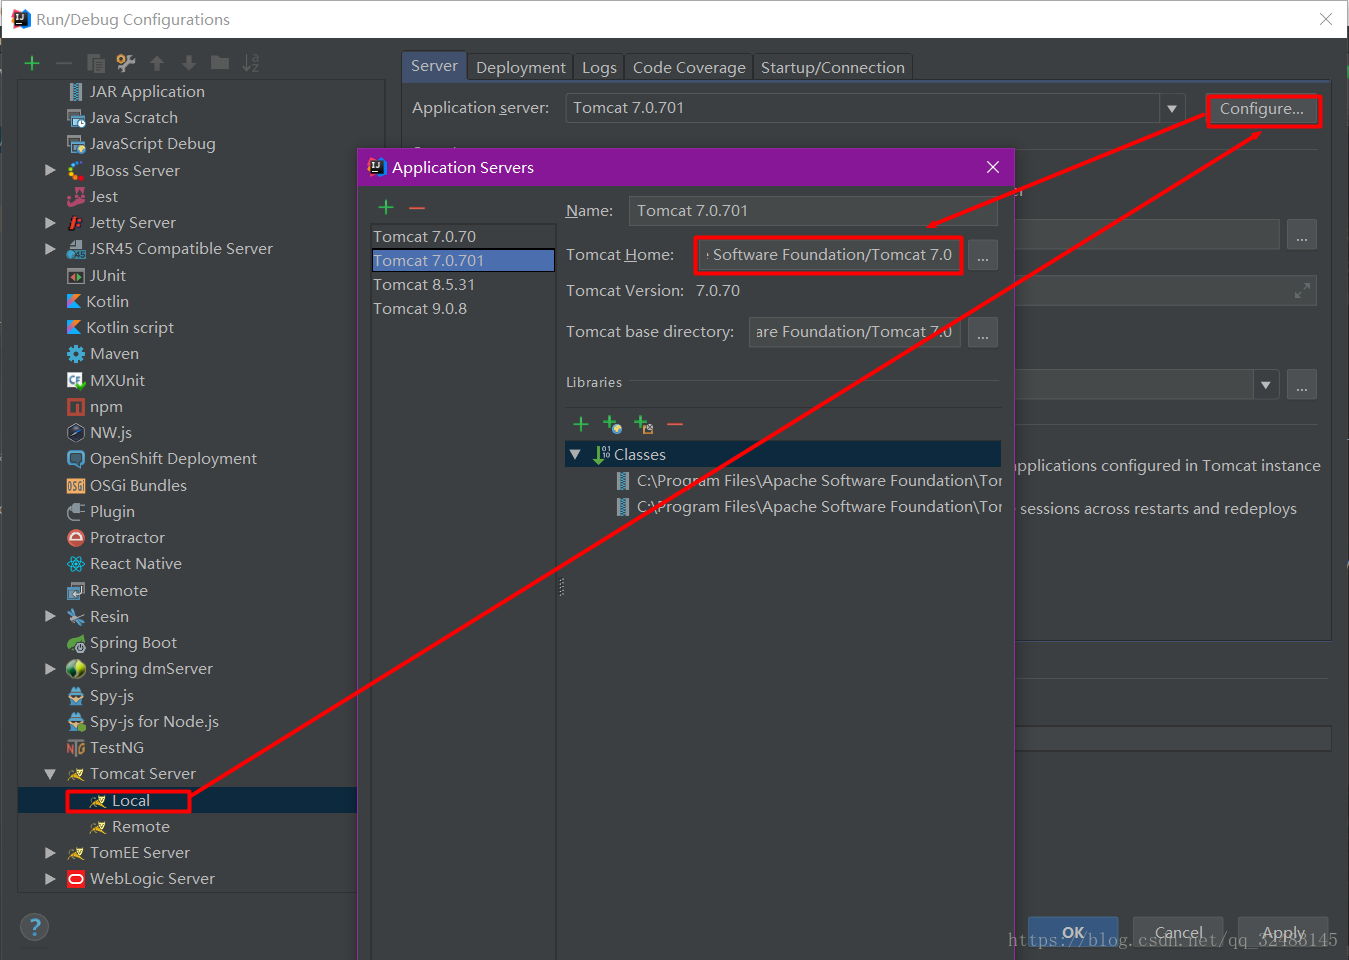
Task: Click OK in Run/Debug Configurations
Action: pos(1073,932)
